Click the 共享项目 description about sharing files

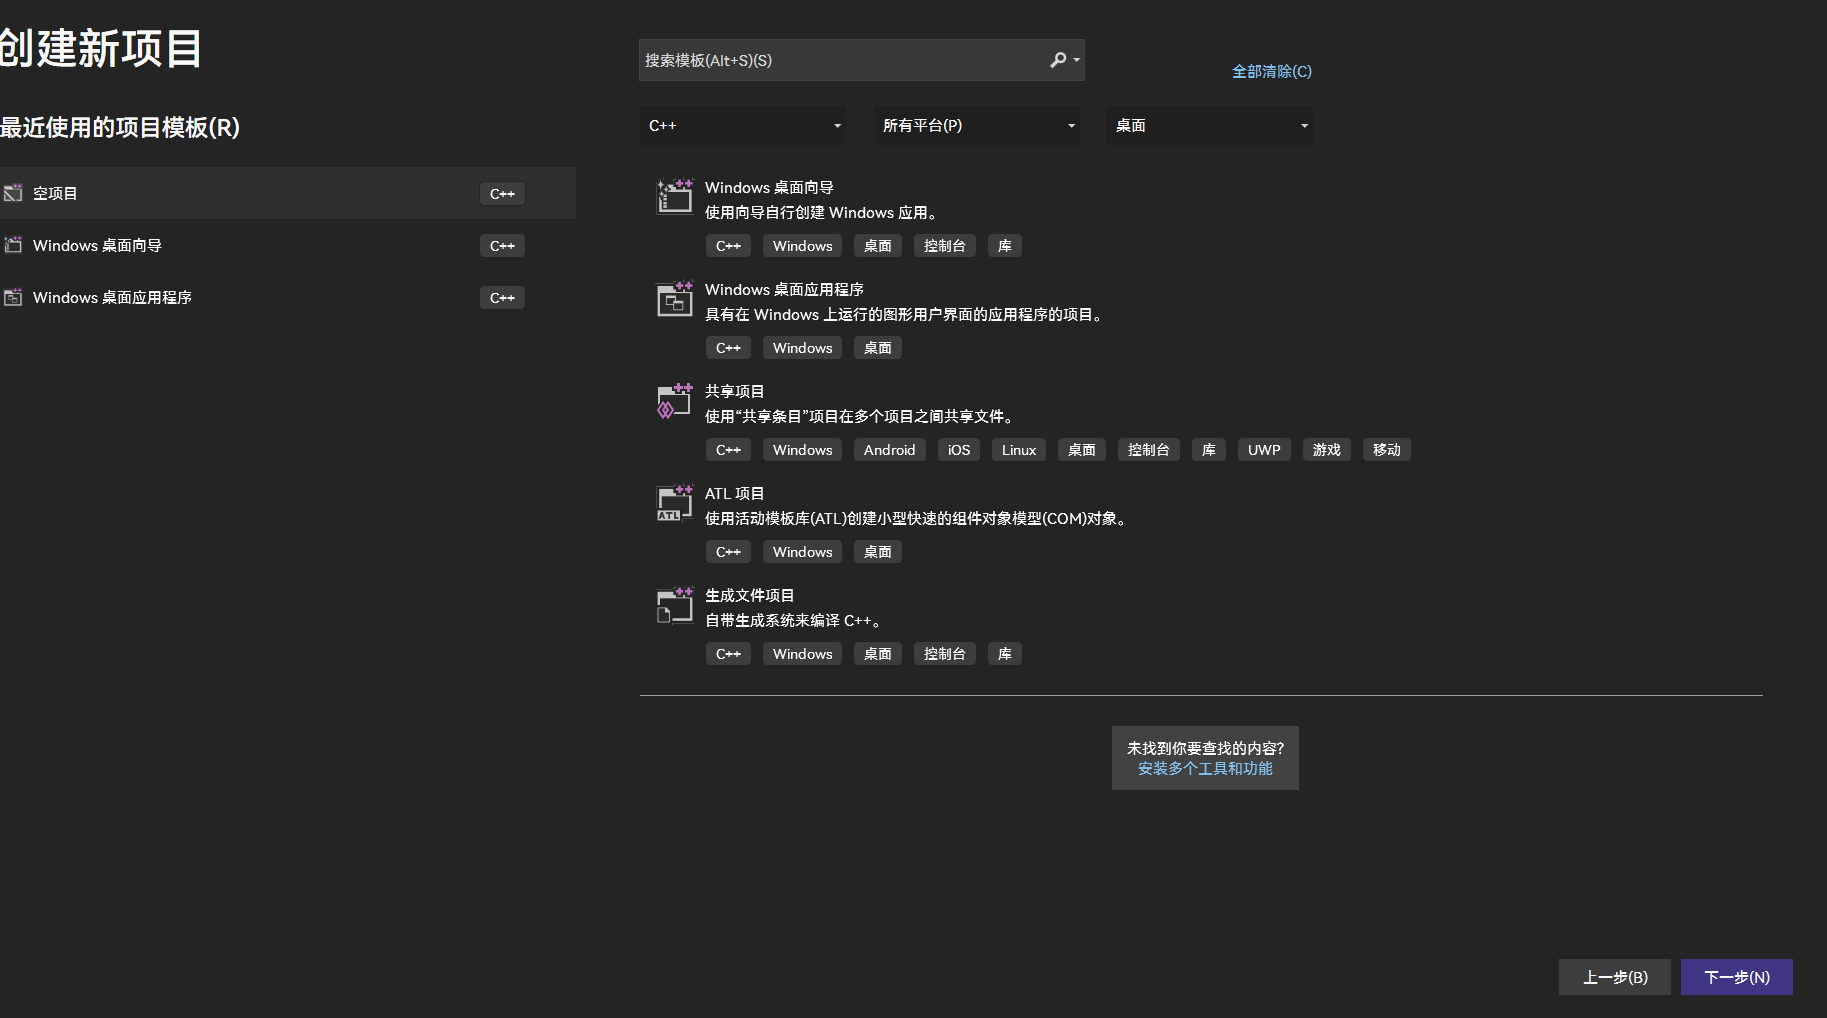(862, 416)
